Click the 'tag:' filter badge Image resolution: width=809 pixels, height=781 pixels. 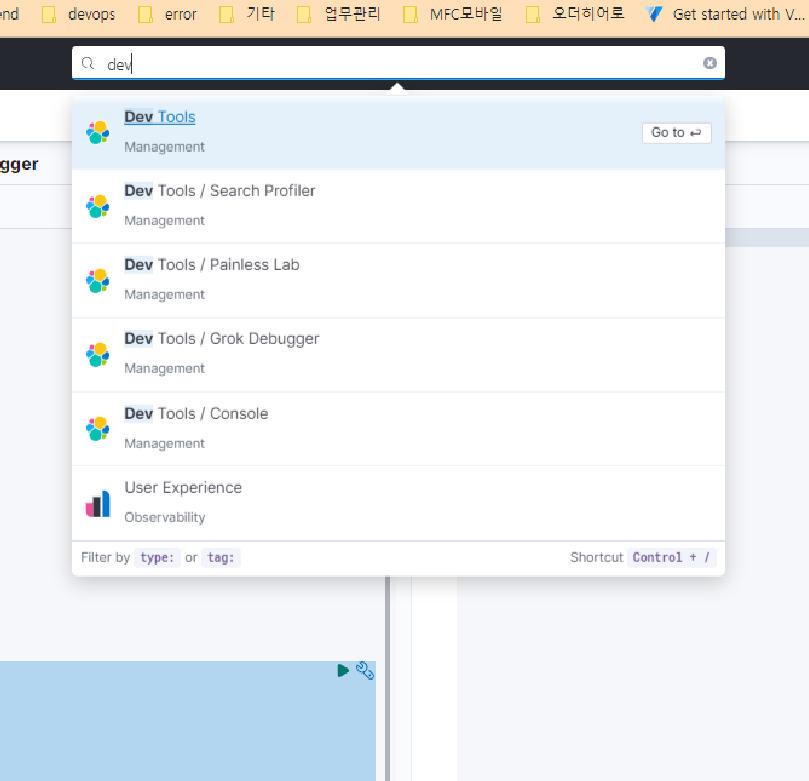click(221, 558)
